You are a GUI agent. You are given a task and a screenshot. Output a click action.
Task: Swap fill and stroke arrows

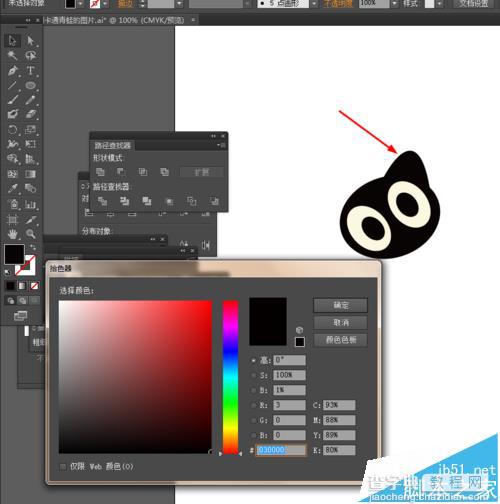(x=33, y=247)
